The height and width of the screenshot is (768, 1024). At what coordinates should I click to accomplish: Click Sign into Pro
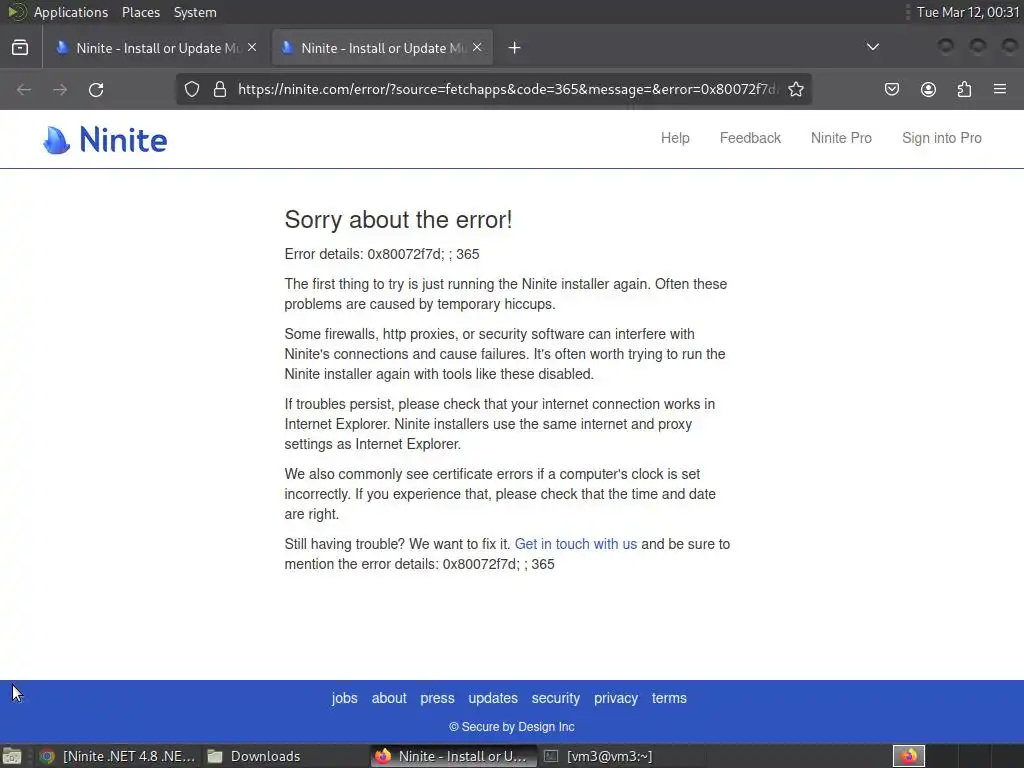point(942,138)
